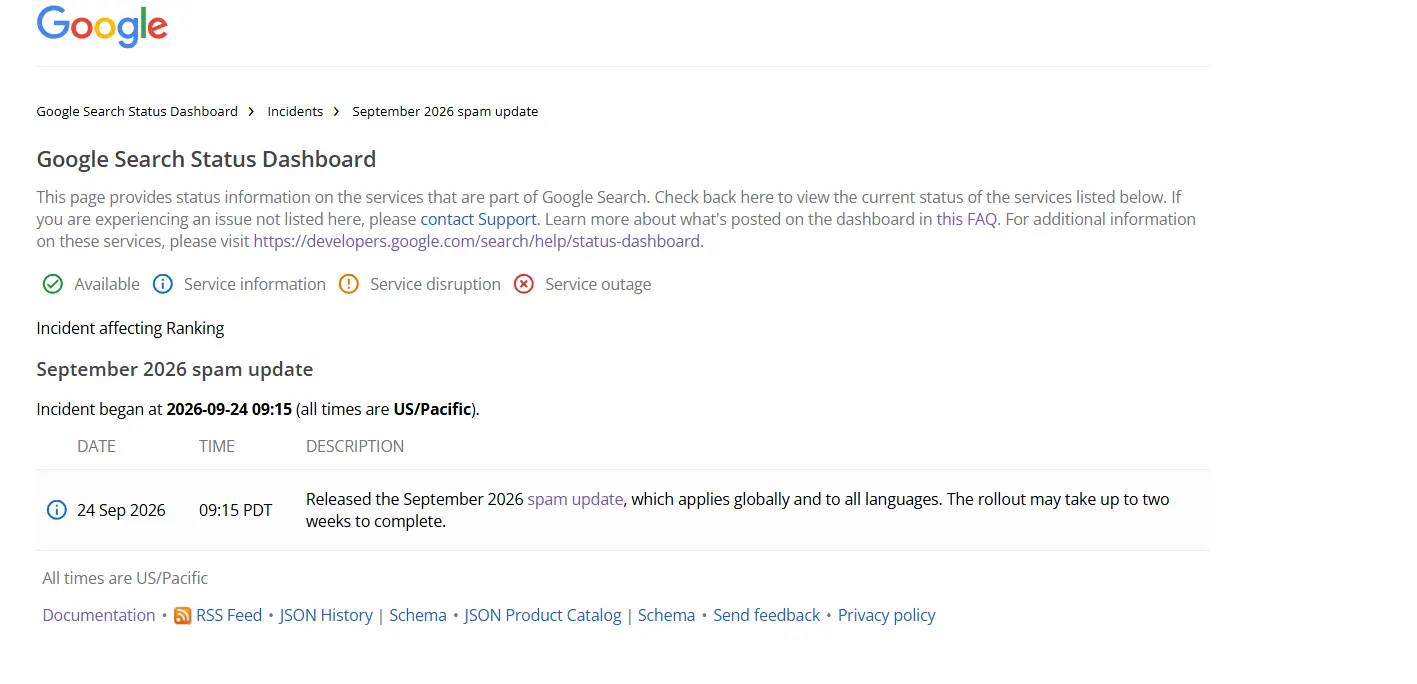This screenshot has height=684, width=1417.
Task: Click the red Service outage icon
Action: point(524,284)
